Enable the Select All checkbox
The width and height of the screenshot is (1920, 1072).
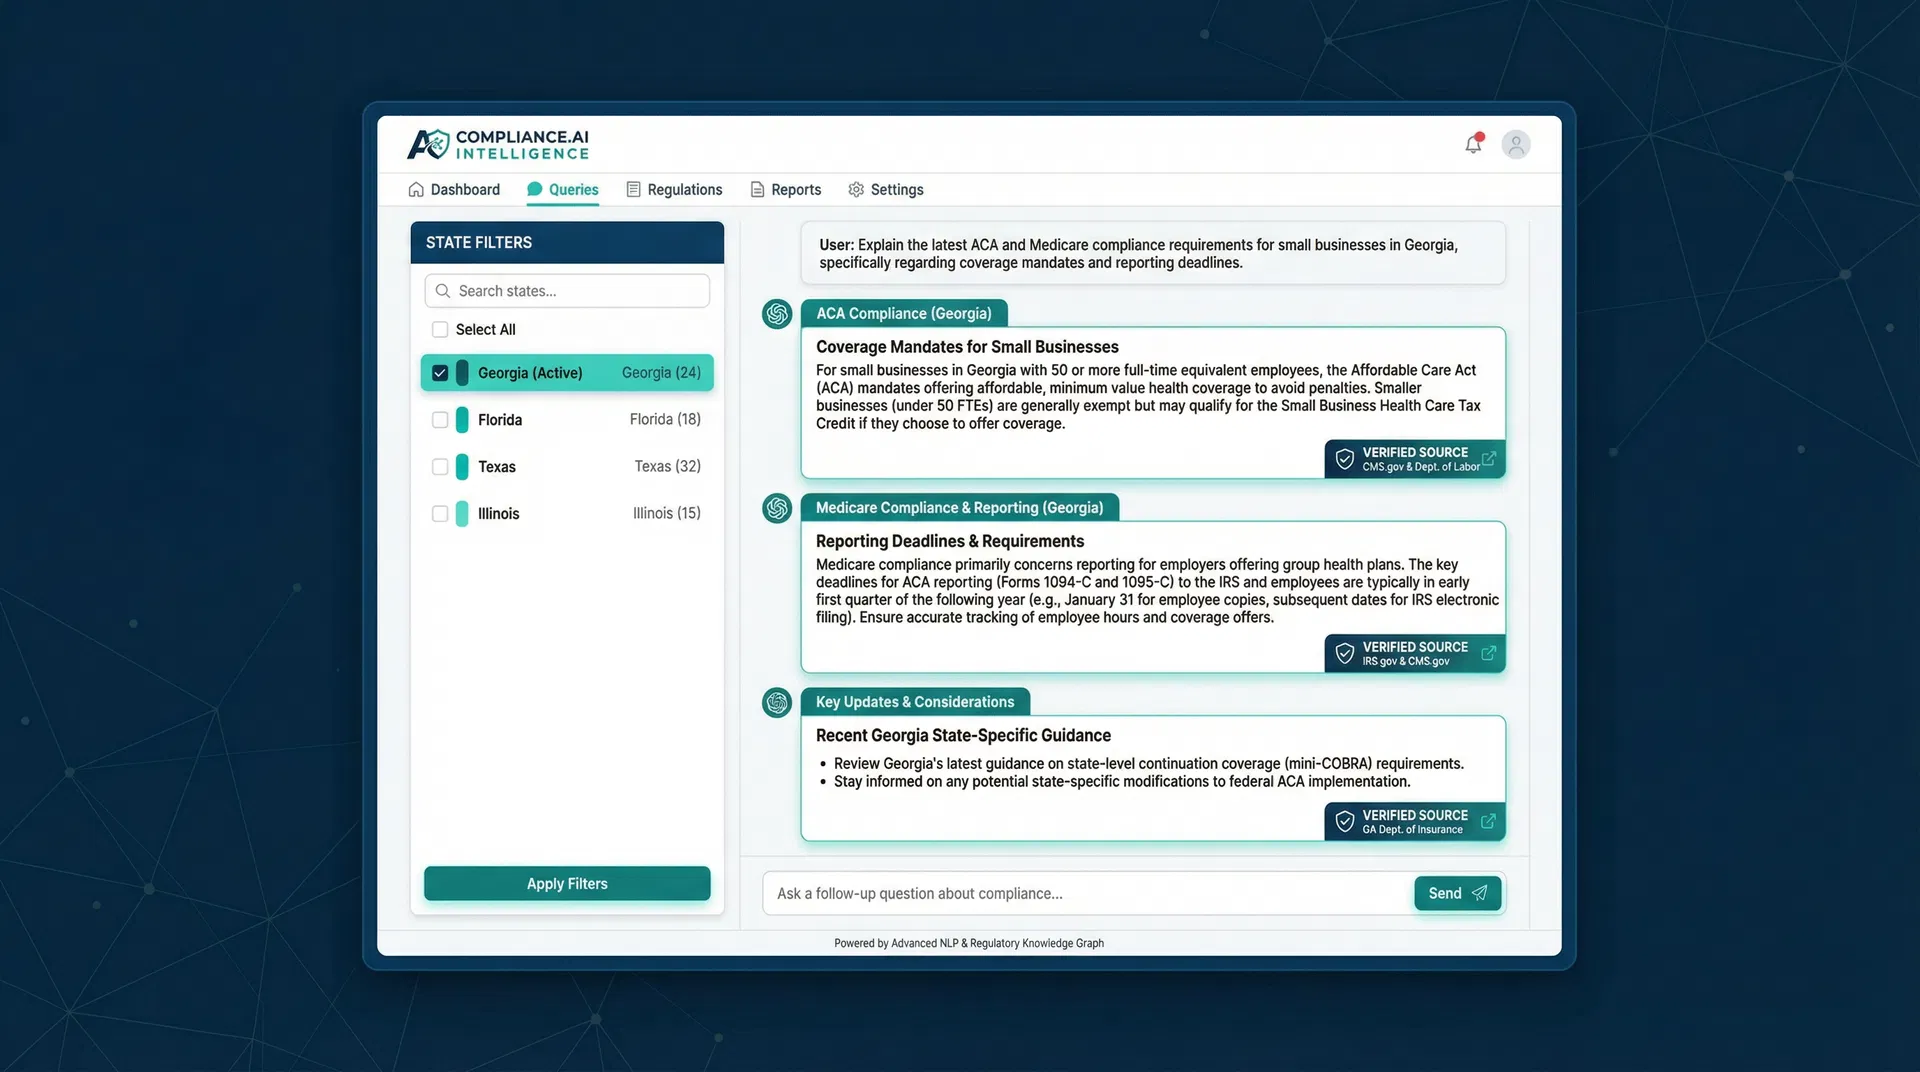[x=440, y=329]
